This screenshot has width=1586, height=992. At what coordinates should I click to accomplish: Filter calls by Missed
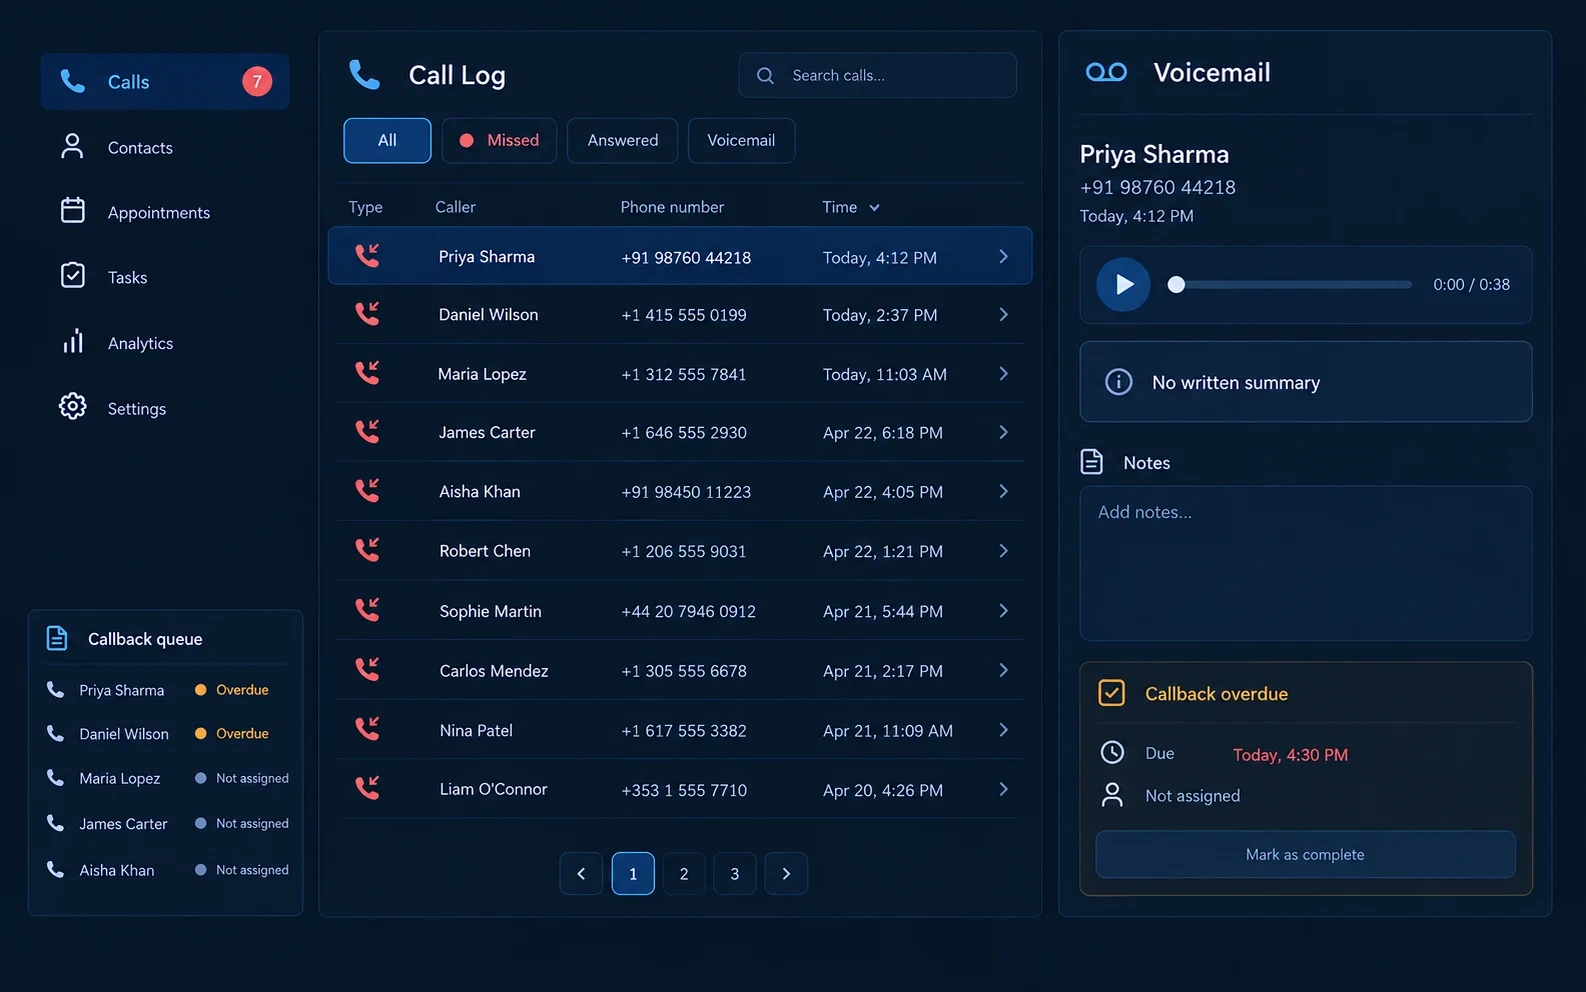tap(499, 140)
